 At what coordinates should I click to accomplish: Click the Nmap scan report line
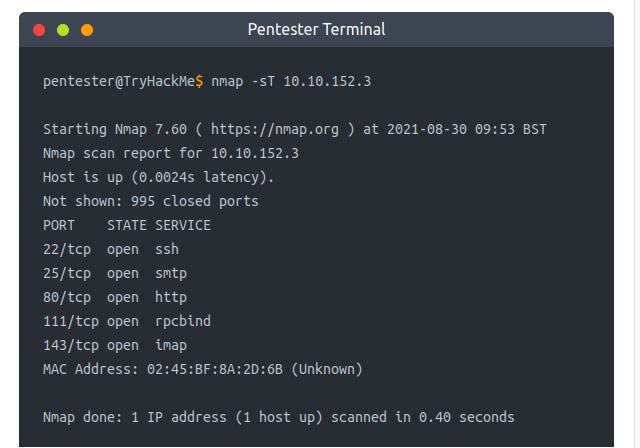point(171,154)
